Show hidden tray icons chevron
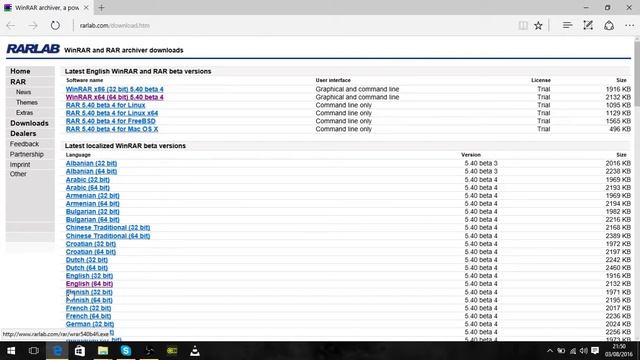 (550, 351)
